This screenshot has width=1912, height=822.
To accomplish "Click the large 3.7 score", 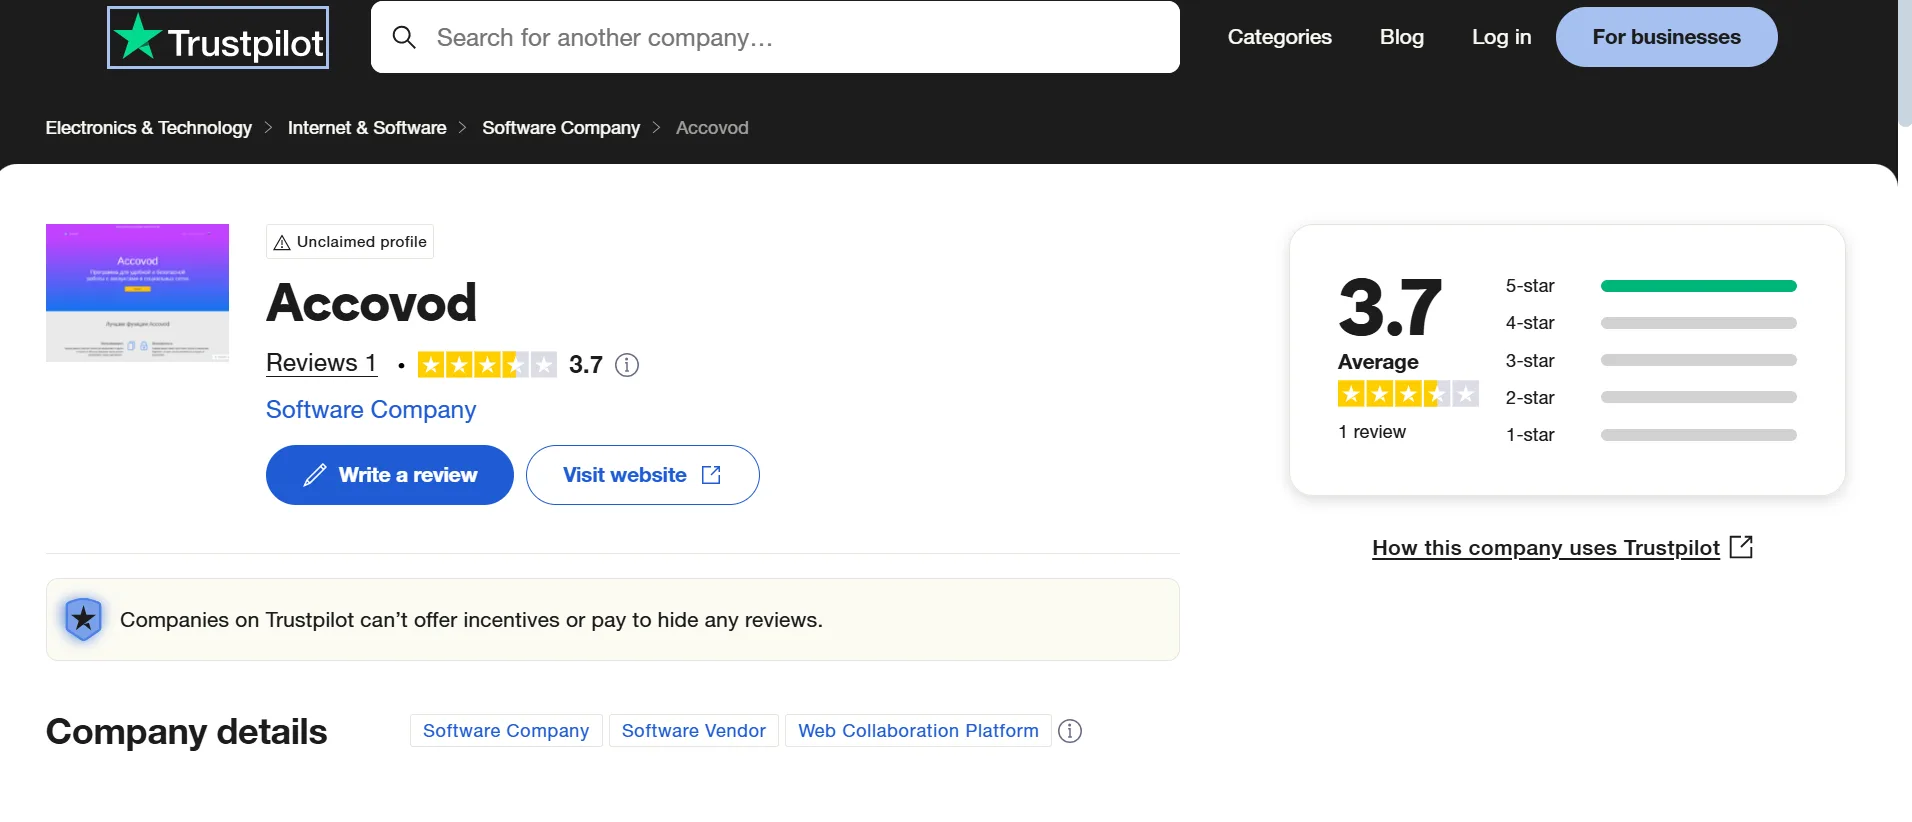I will click(1390, 308).
